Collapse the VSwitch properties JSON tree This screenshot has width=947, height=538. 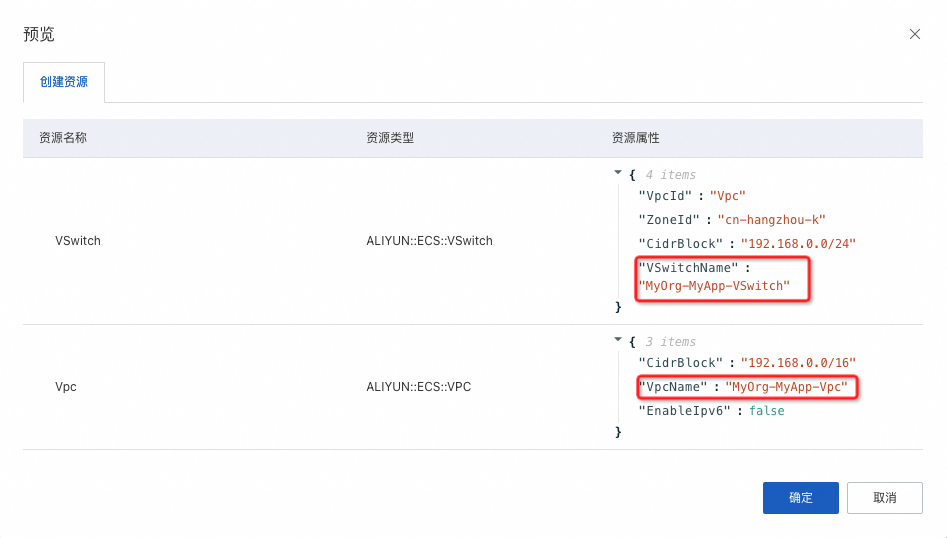(619, 173)
